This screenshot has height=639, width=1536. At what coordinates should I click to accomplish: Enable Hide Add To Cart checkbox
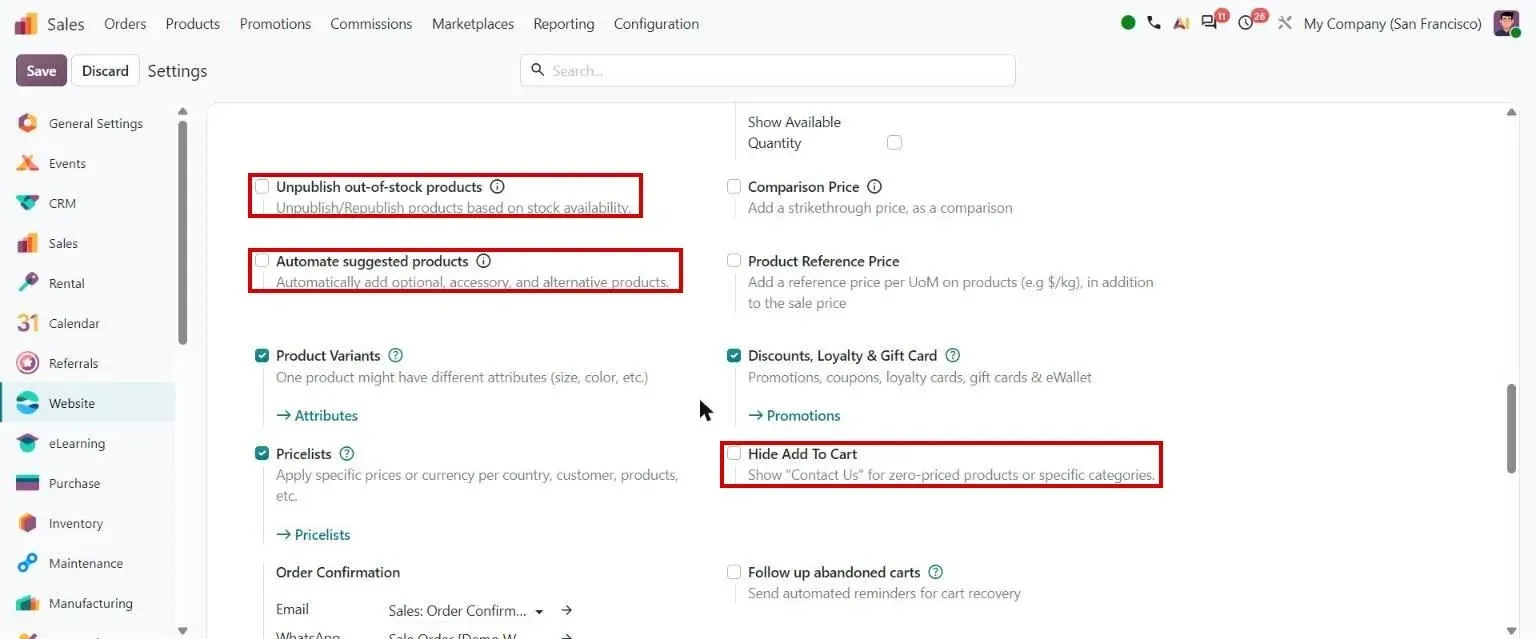(x=734, y=454)
